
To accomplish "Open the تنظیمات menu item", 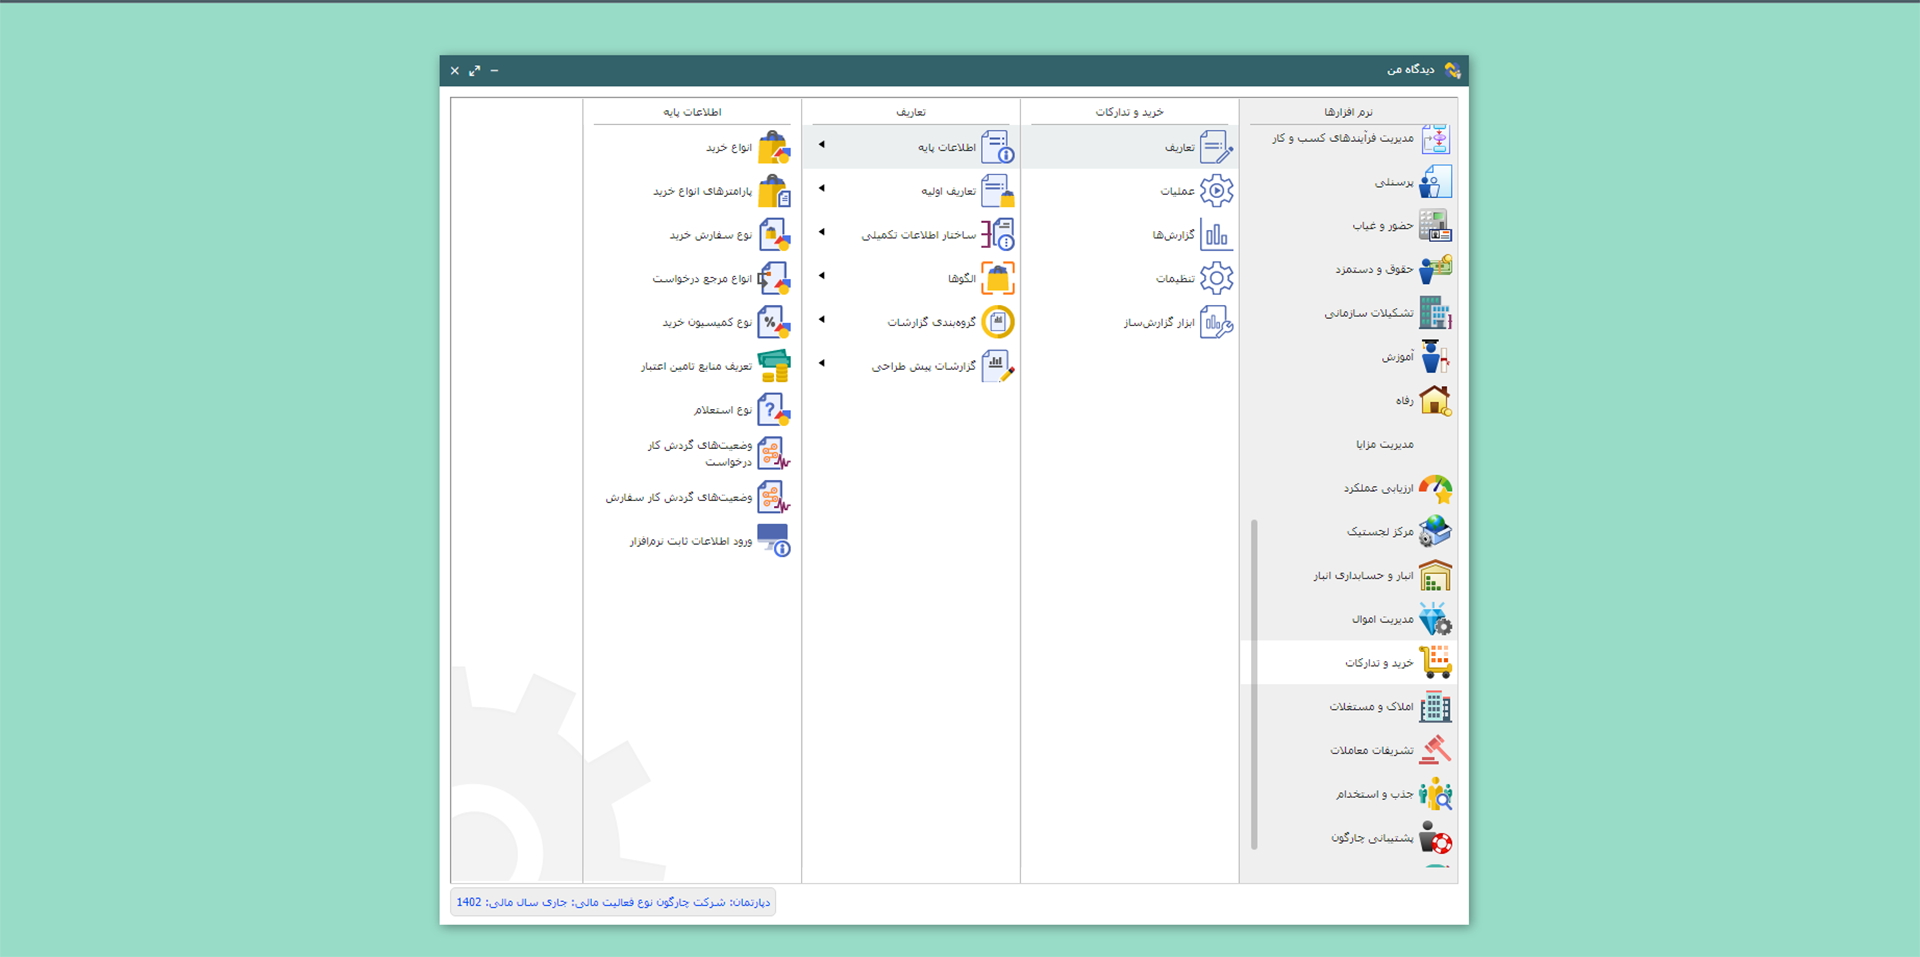I will tap(1175, 279).
